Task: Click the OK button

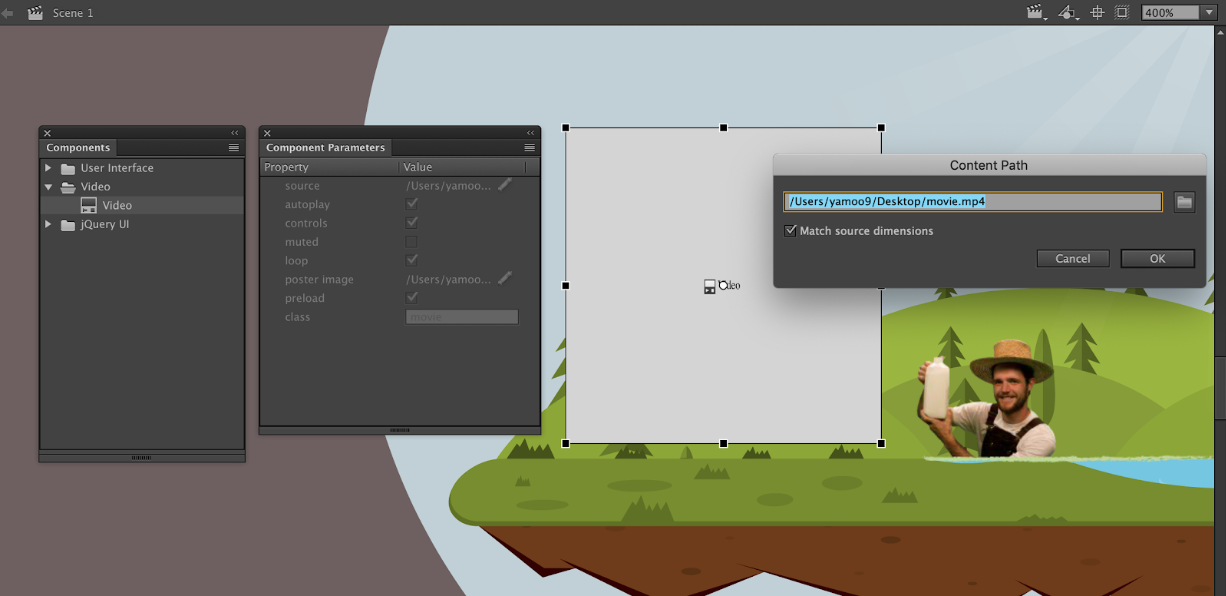Action: pyautogui.click(x=1157, y=259)
